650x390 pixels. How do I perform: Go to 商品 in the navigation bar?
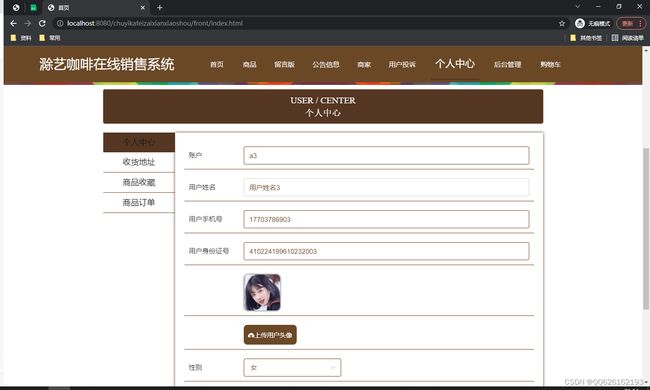point(250,65)
